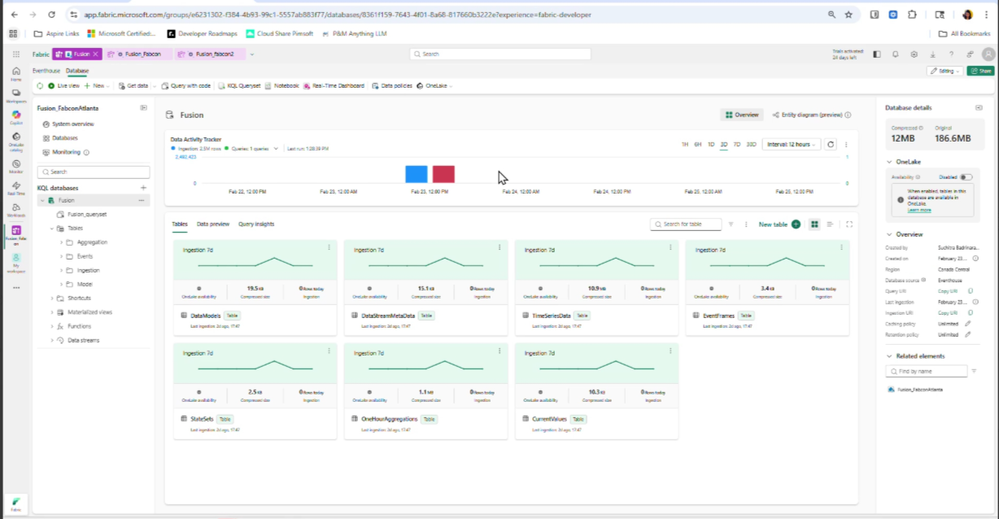Collapse the OneLake section in details
Image resolution: width=999 pixels, height=519 pixels.
click(x=889, y=162)
